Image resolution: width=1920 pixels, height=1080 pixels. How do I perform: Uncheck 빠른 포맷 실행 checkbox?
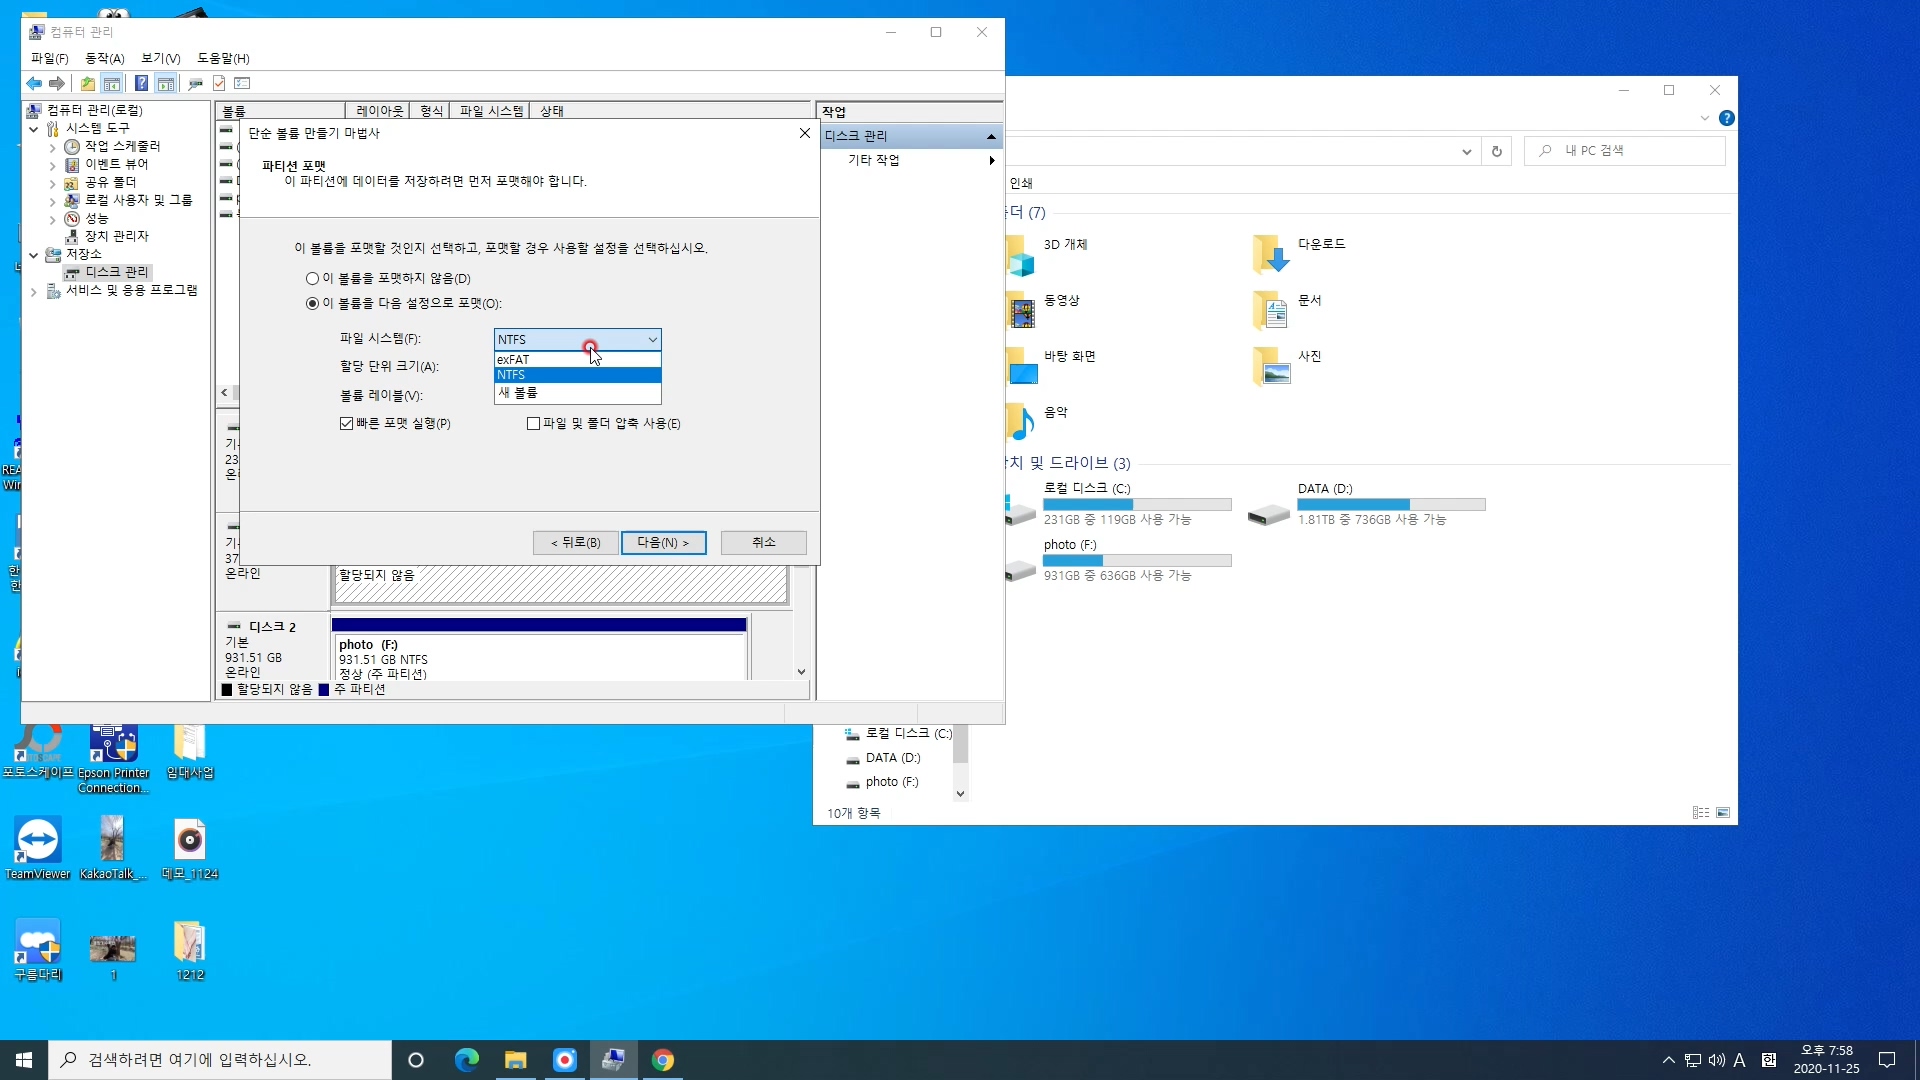pos(347,424)
